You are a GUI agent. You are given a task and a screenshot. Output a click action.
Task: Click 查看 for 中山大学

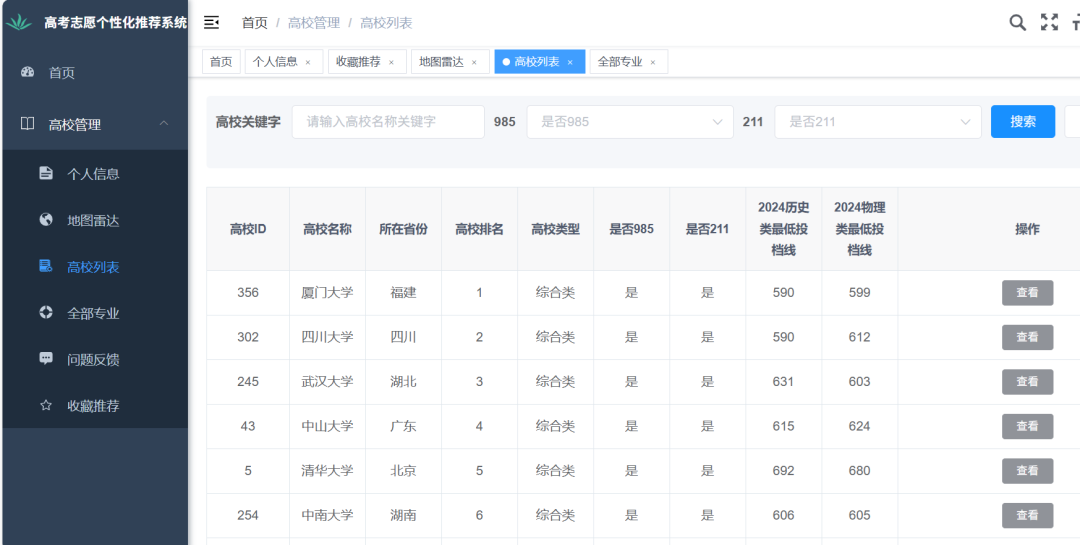[x=1027, y=426]
